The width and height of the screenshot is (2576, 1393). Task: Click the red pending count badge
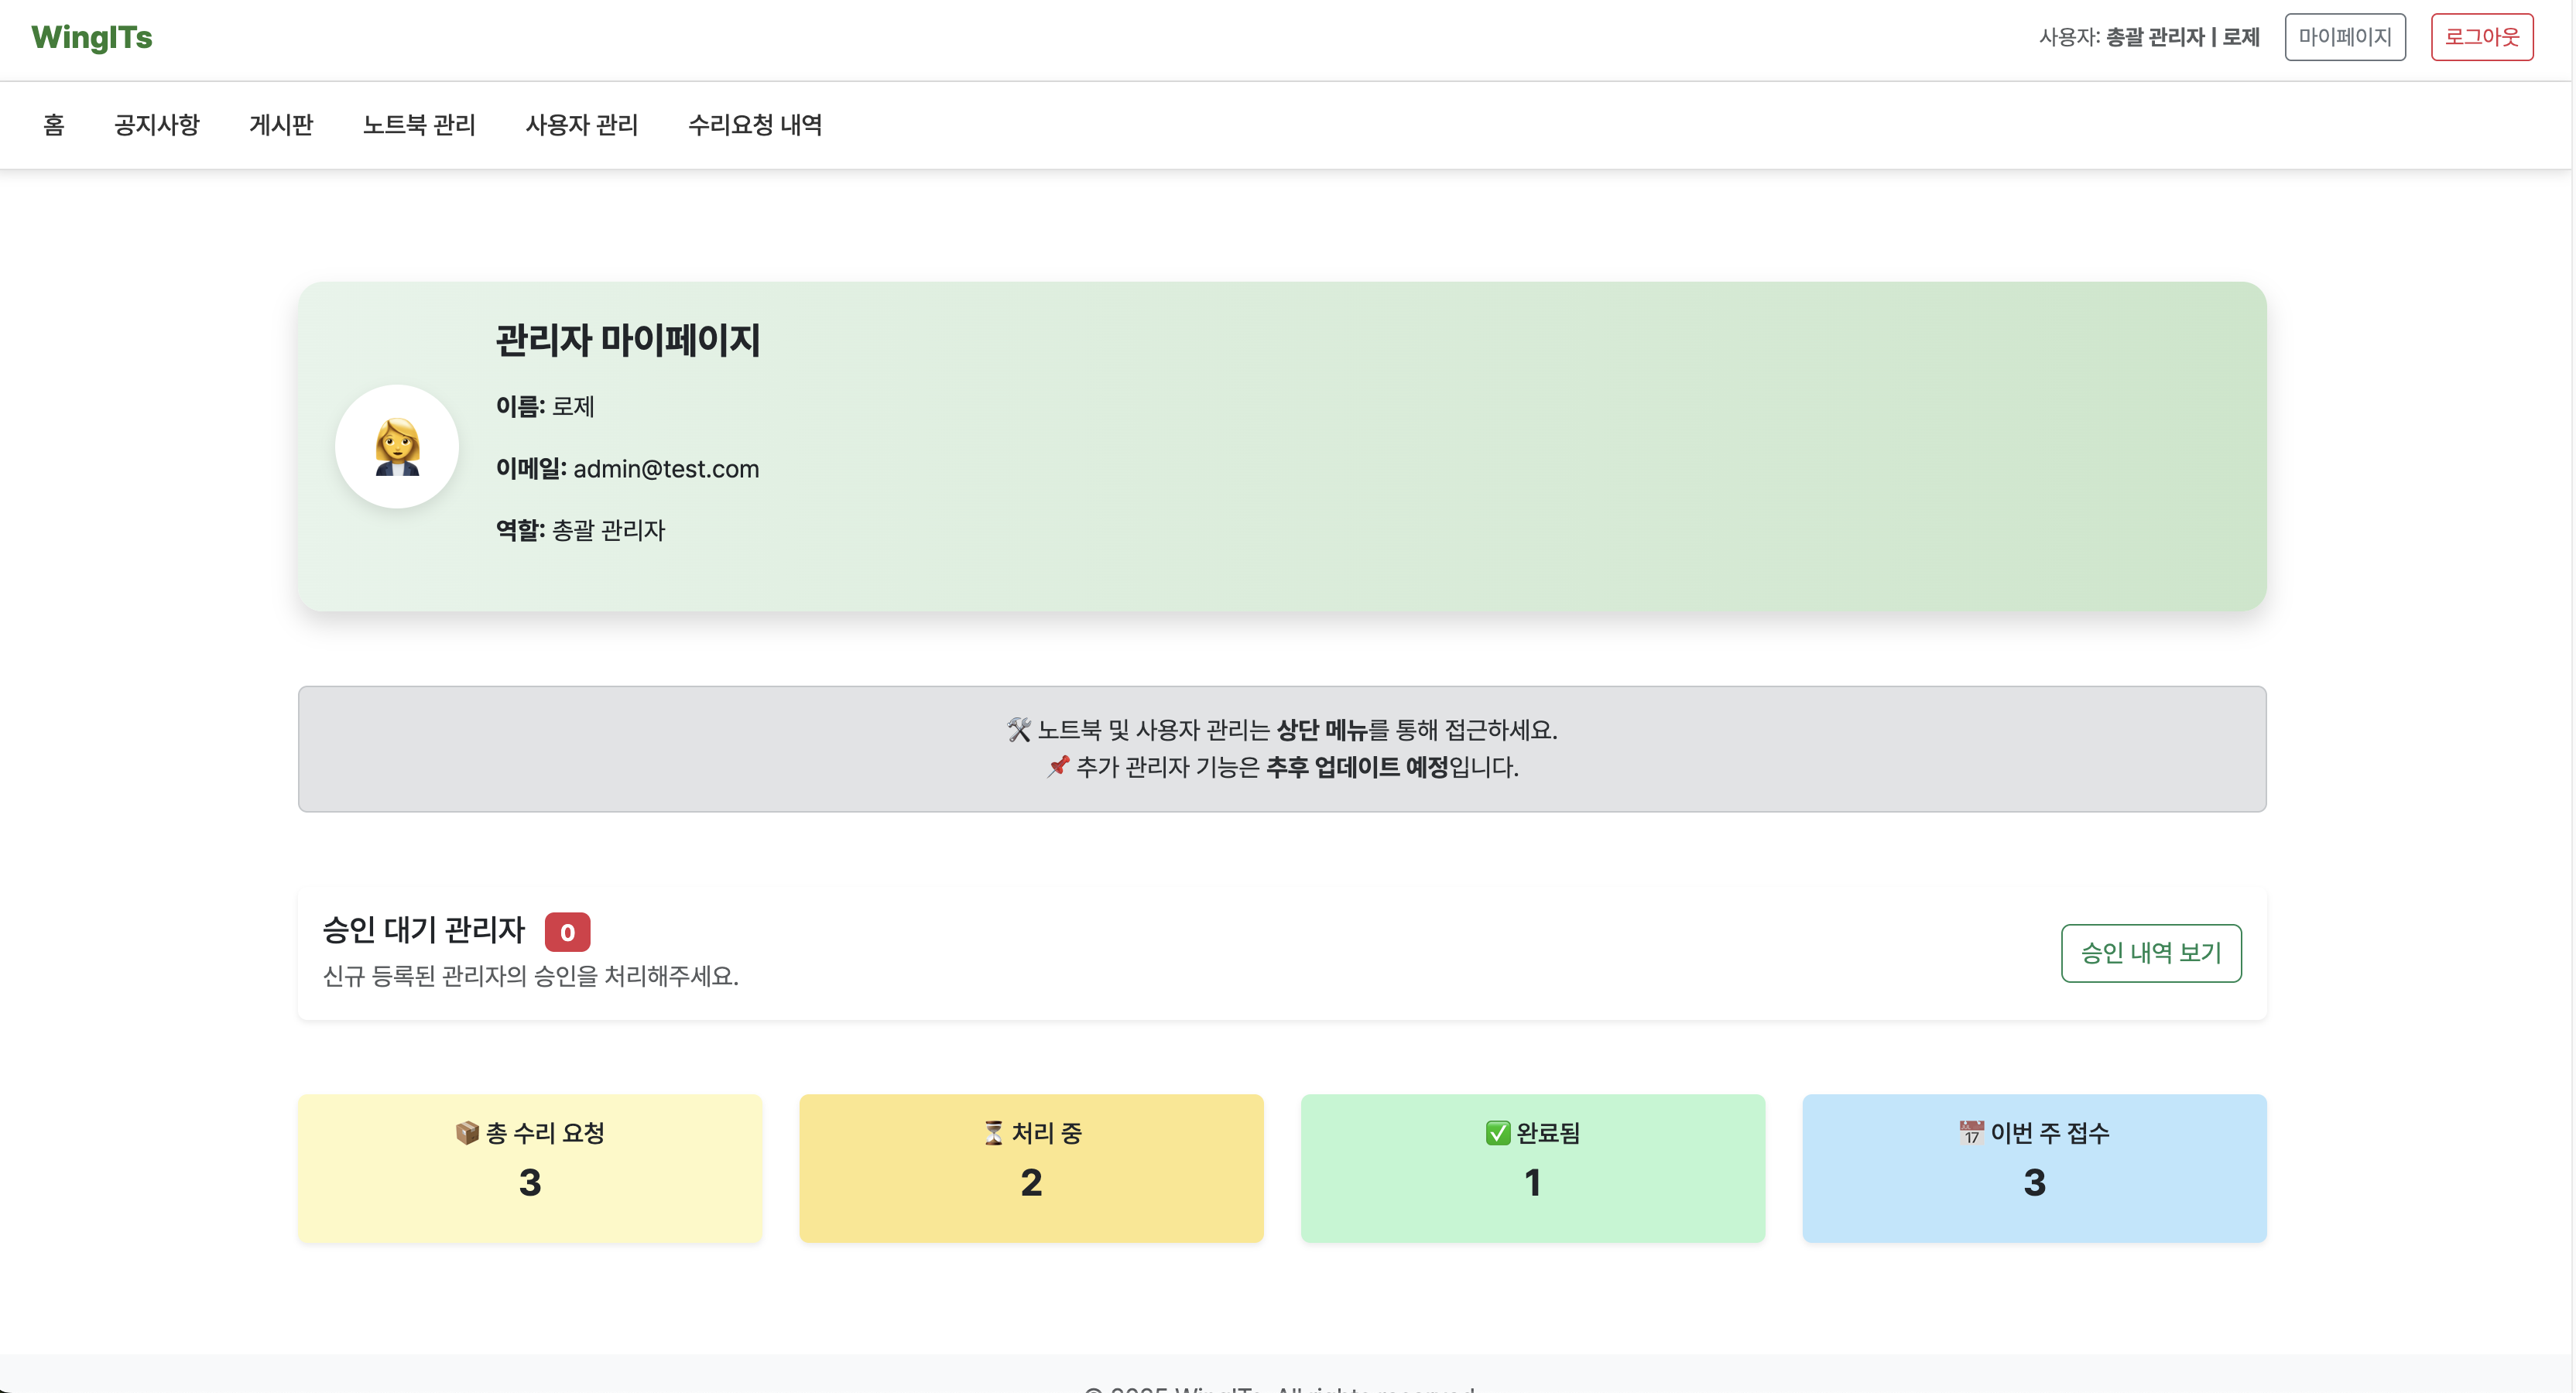[567, 932]
